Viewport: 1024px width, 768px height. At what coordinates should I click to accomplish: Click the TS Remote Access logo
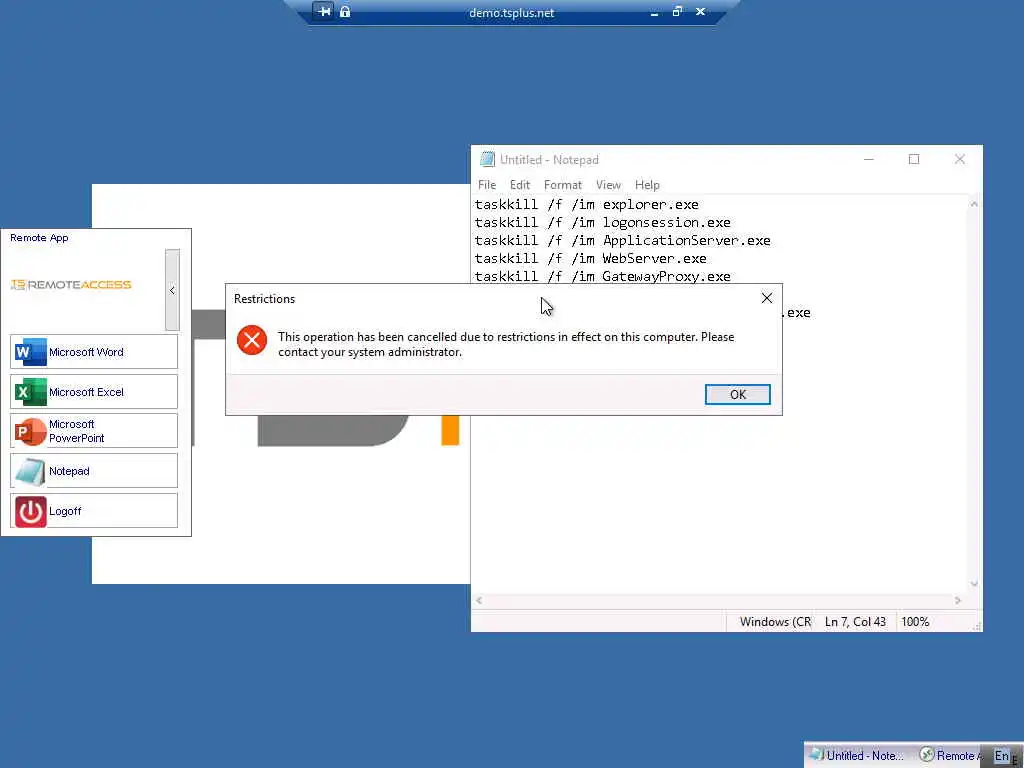[x=71, y=285]
